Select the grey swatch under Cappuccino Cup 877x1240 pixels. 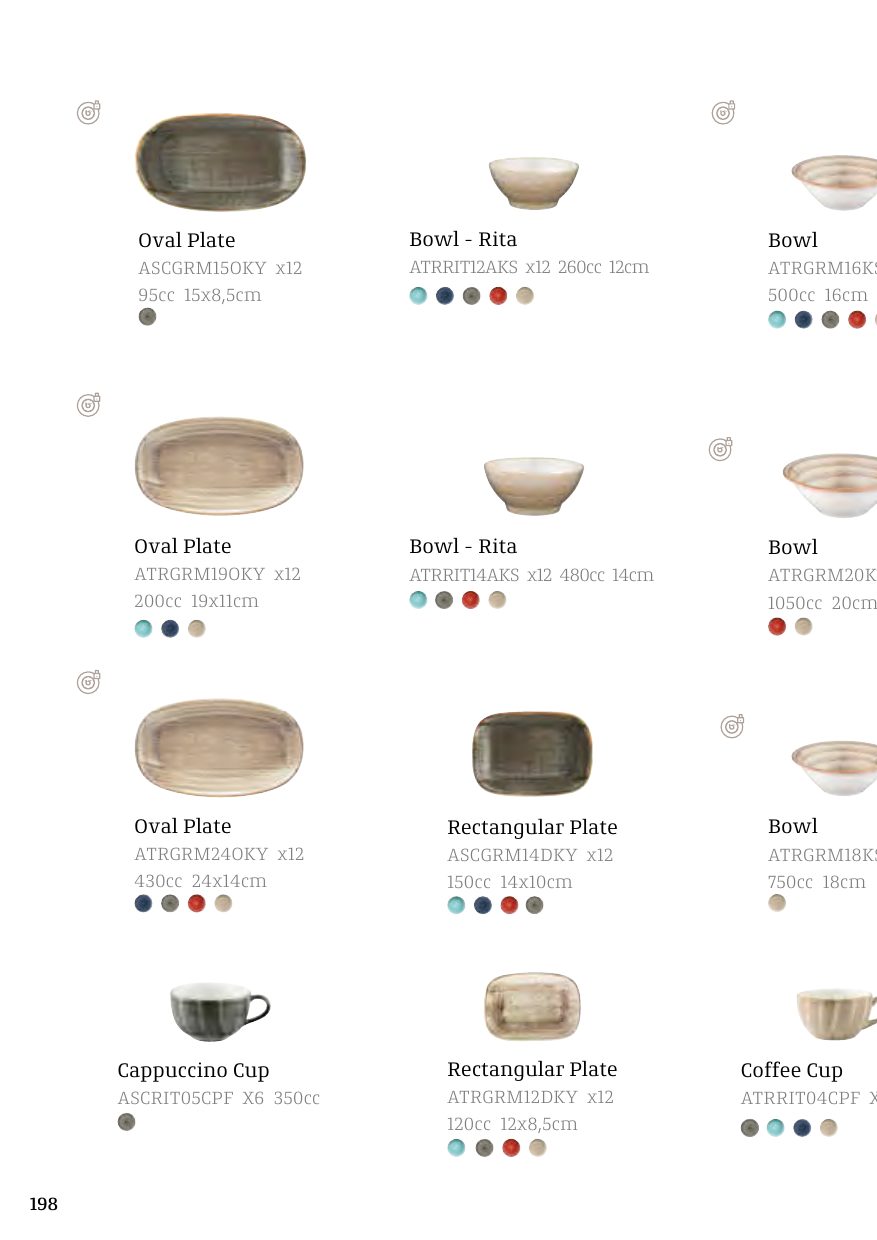pyautogui.click(x=126, y=1121)
